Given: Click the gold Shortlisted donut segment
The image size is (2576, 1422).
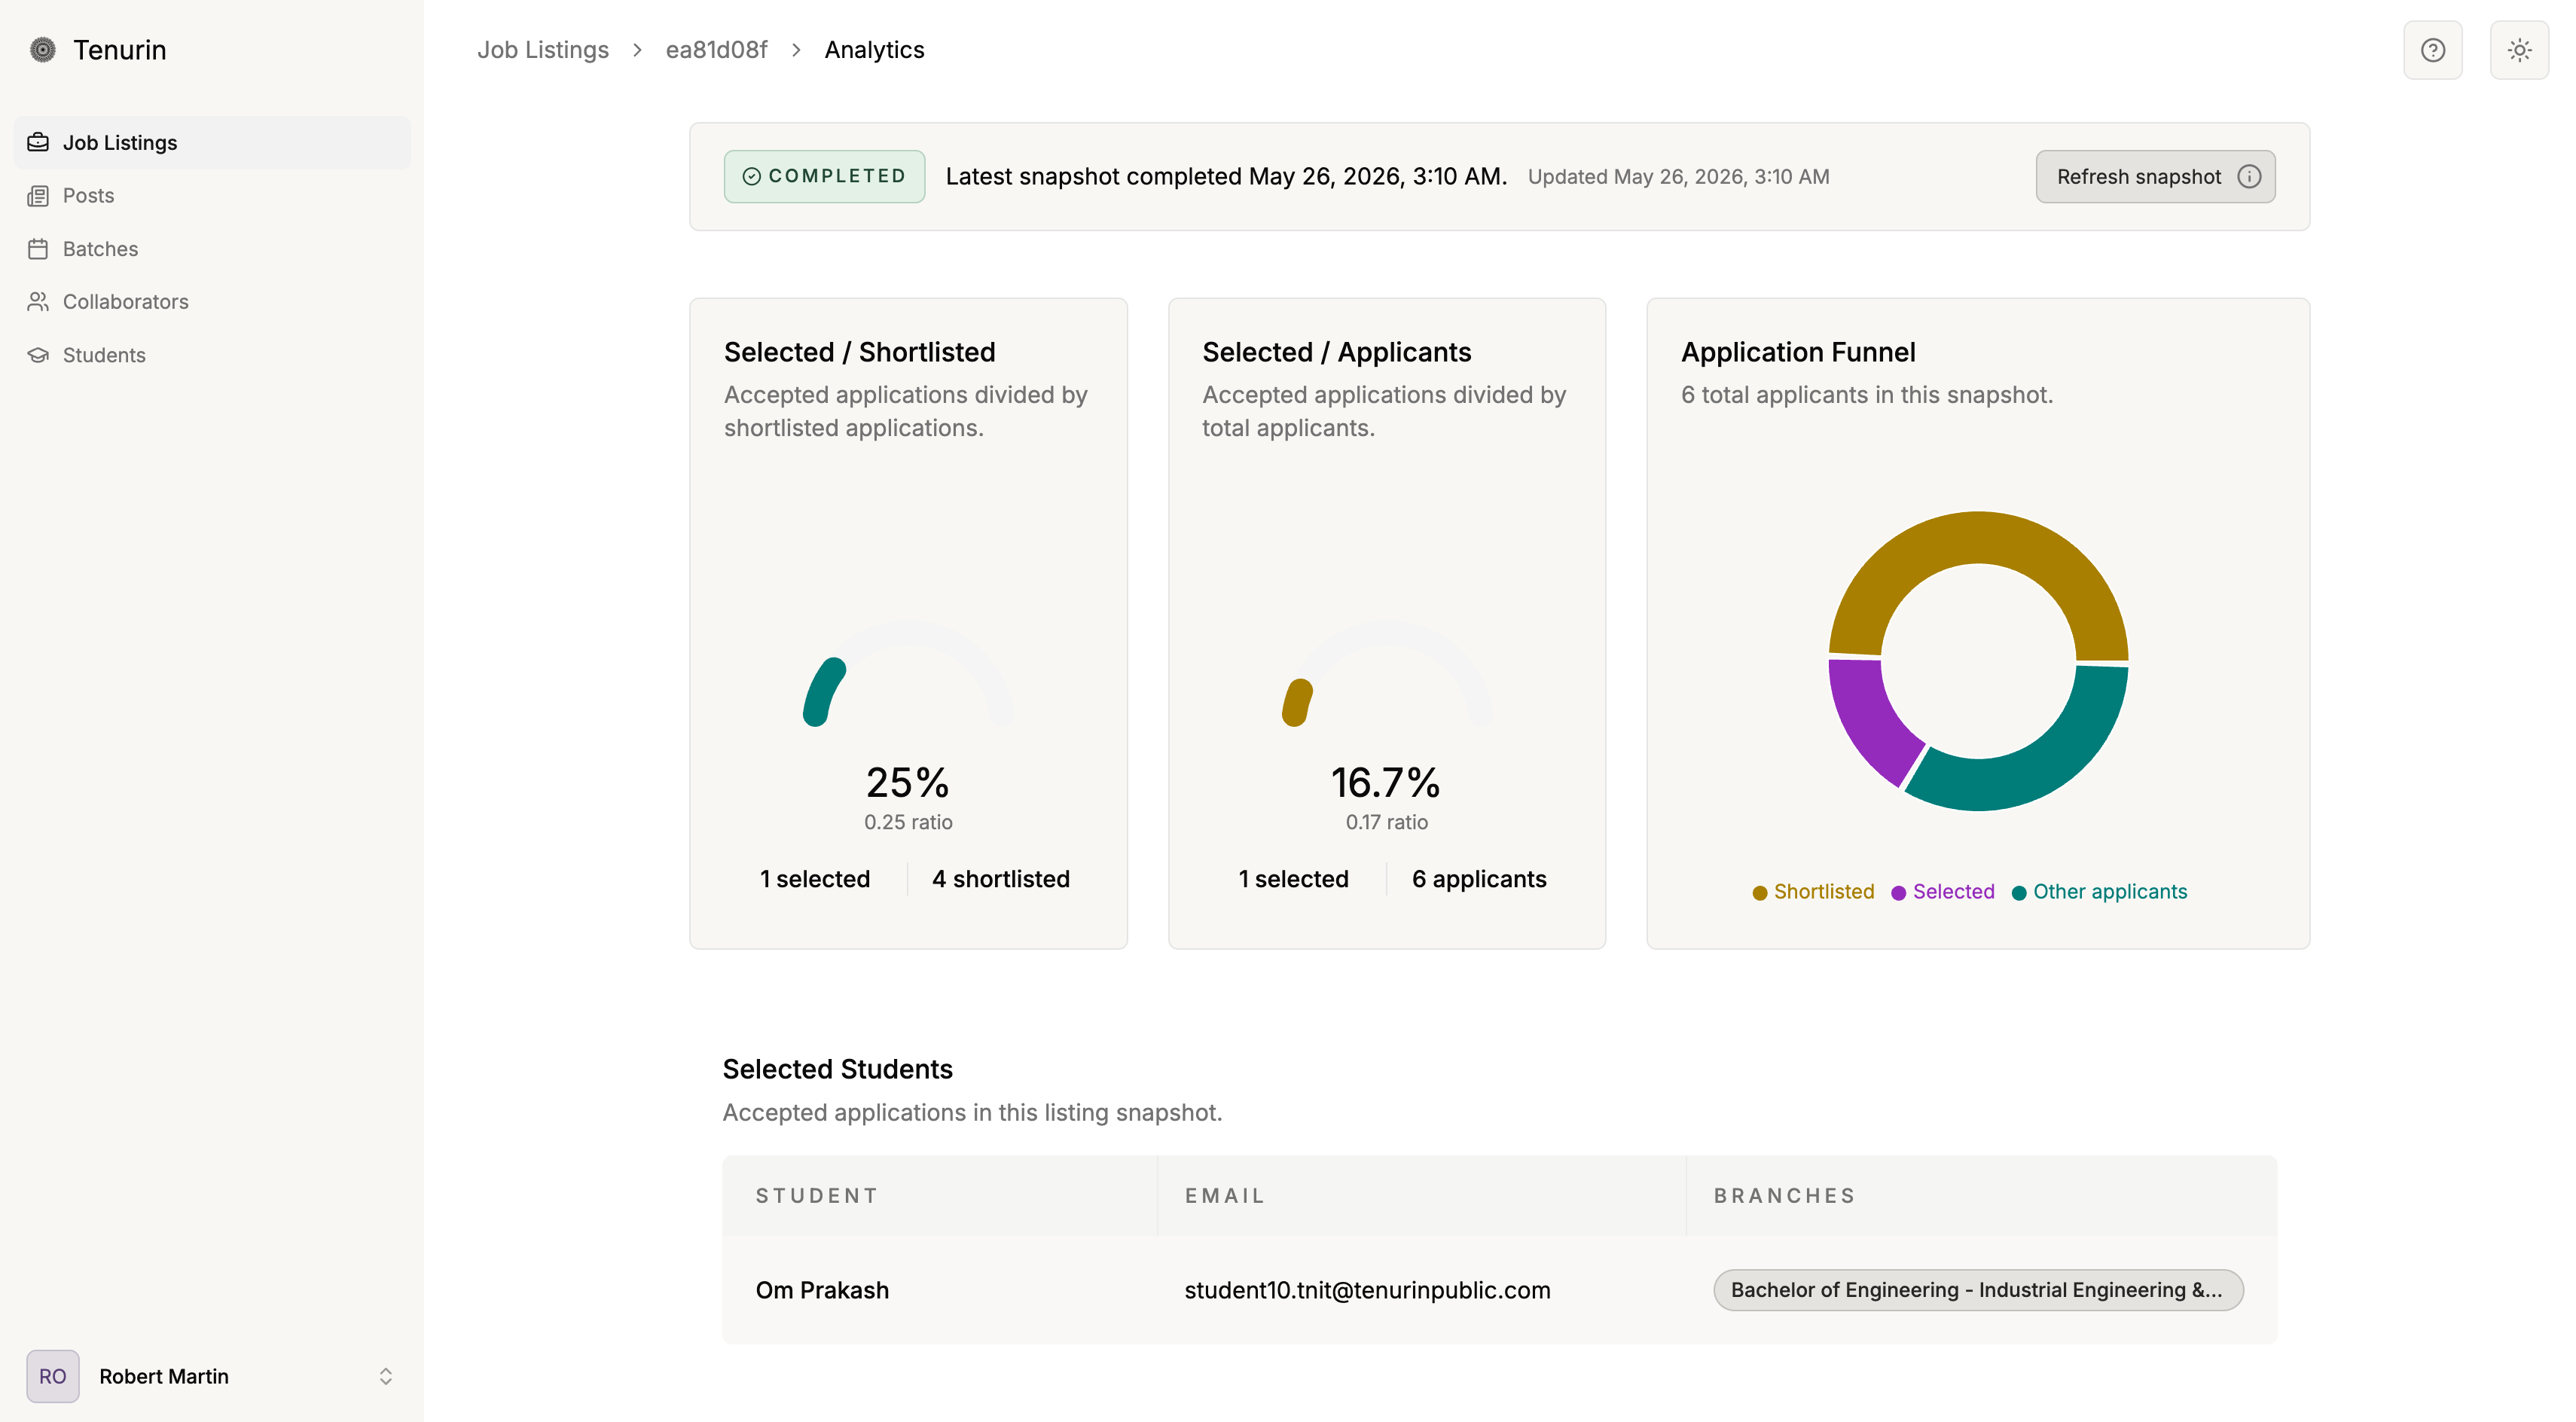Looking at the screenshot, I should pyautogui.click(x=1978, y=538).
